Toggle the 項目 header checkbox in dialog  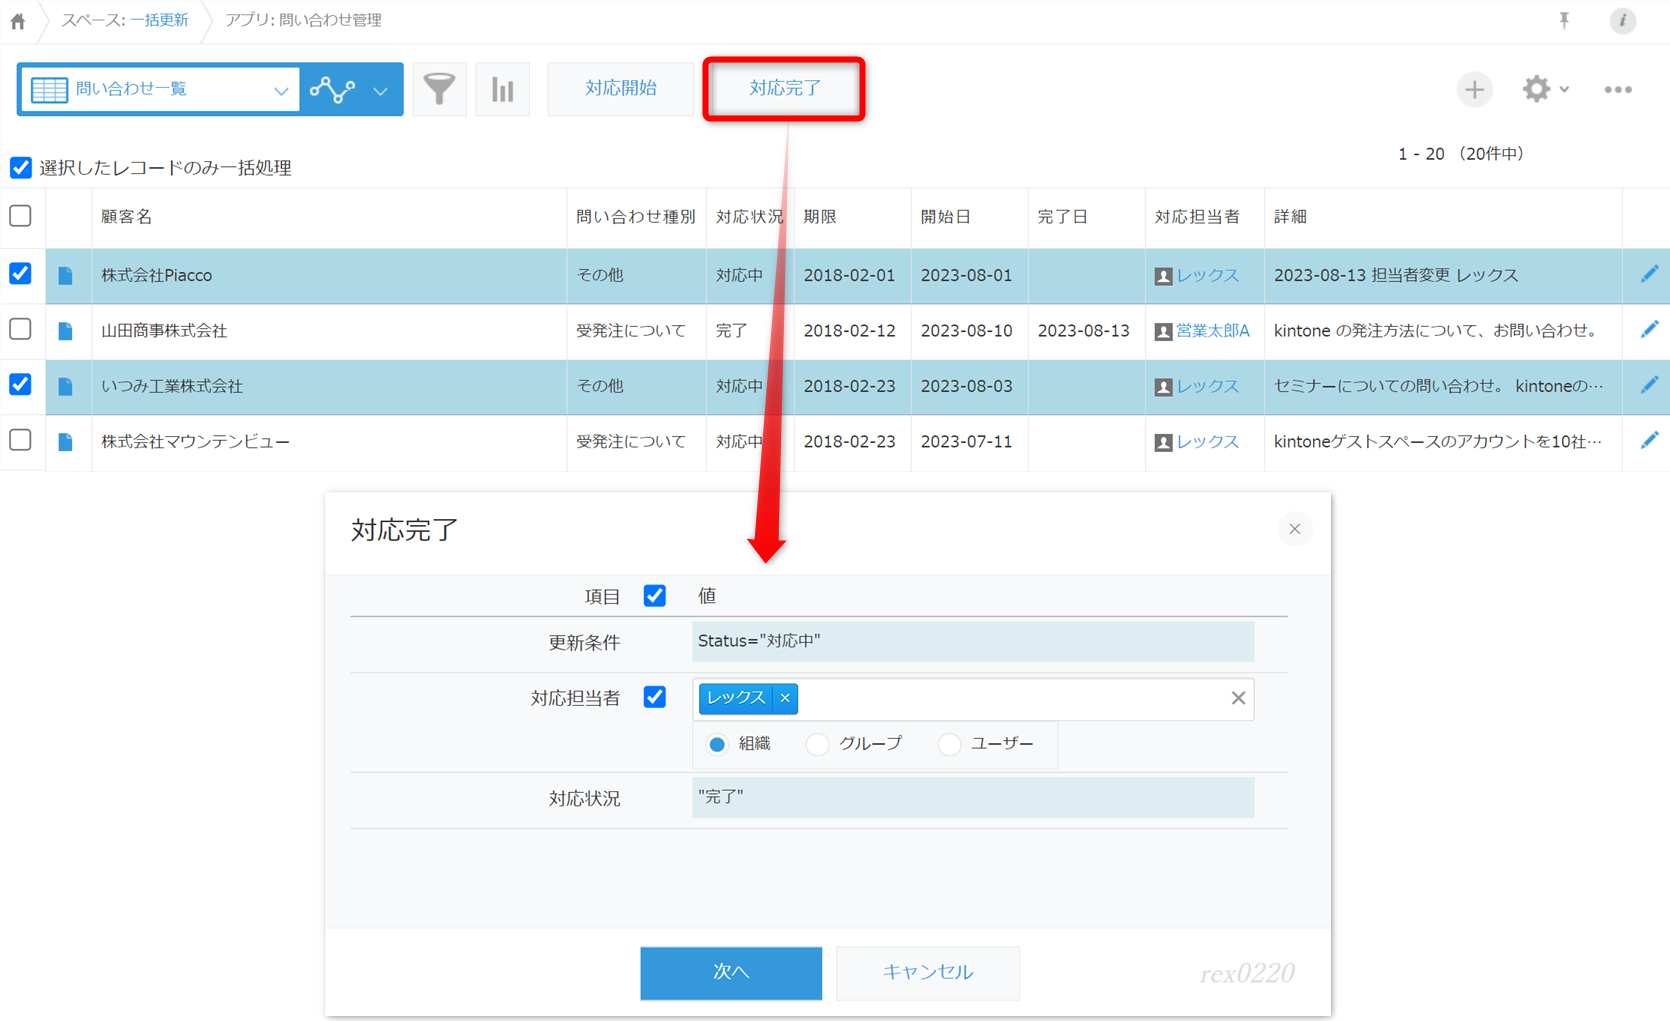coord(654,595)
